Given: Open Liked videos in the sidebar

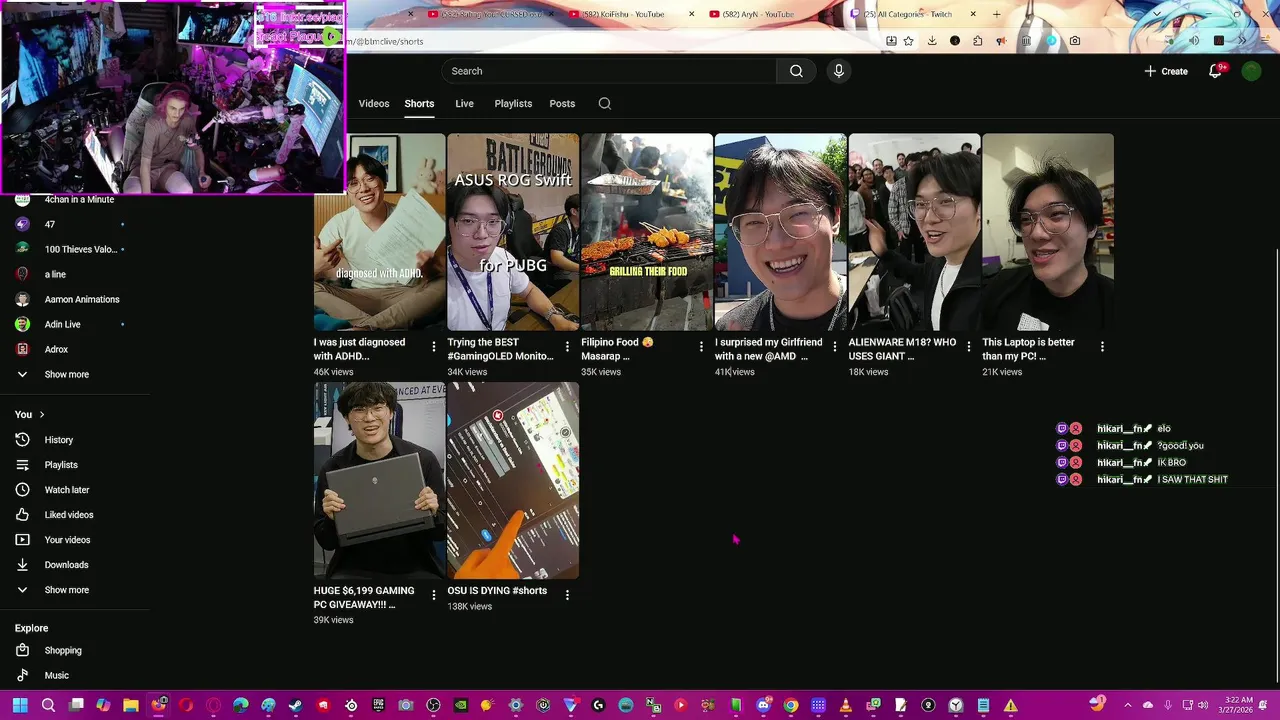Looking at the screenshot, I should point(68,515).
